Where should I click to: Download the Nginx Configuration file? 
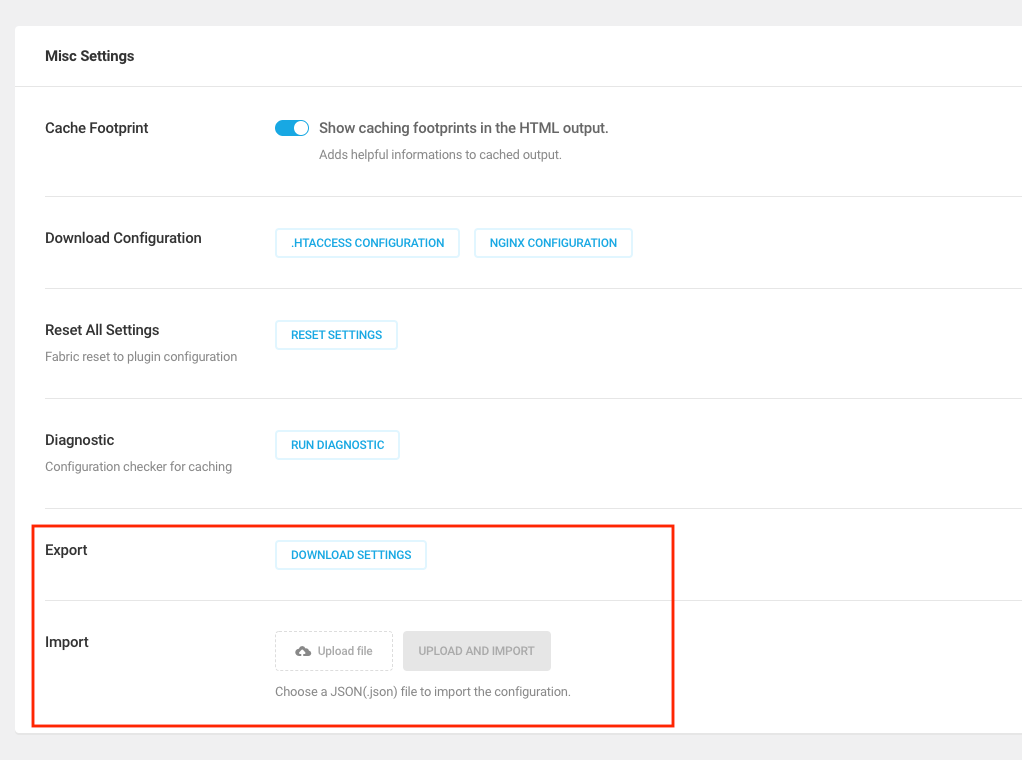tap(553, 242)
